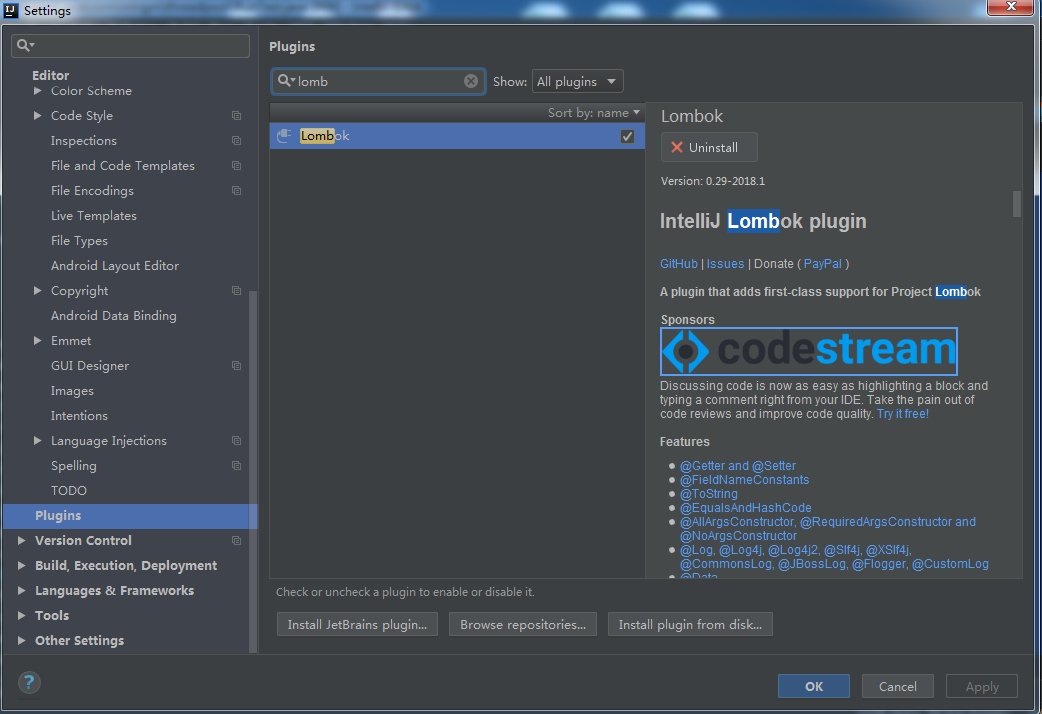Expand the Other Settings section

click(22, 640)
